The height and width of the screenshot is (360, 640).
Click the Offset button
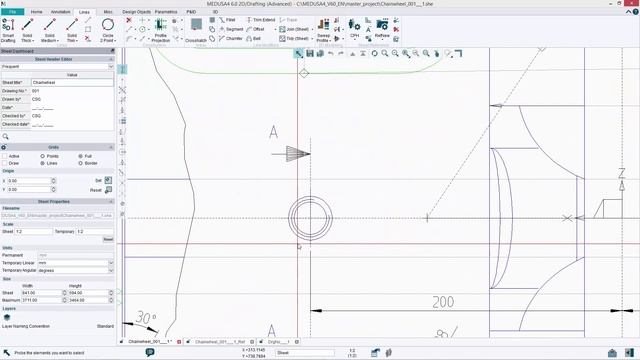tap(255, 29)
